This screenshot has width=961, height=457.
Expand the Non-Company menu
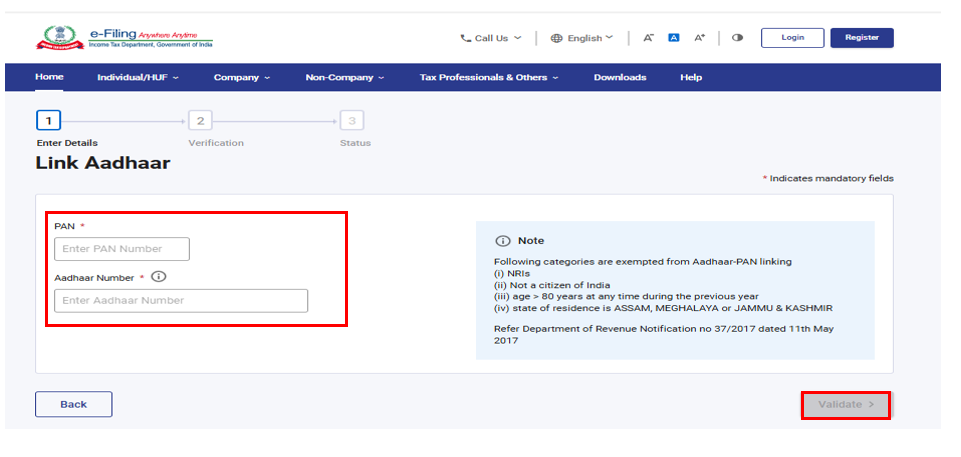pyautogui.click(x=345, y=77)
